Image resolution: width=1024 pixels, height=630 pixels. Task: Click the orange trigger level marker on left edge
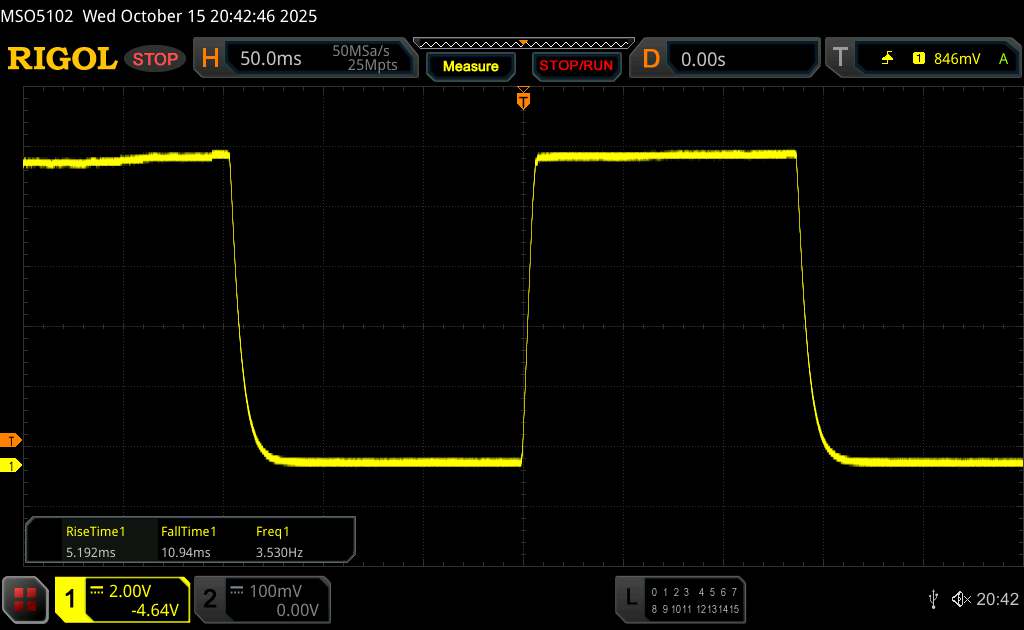click(11, 441)
